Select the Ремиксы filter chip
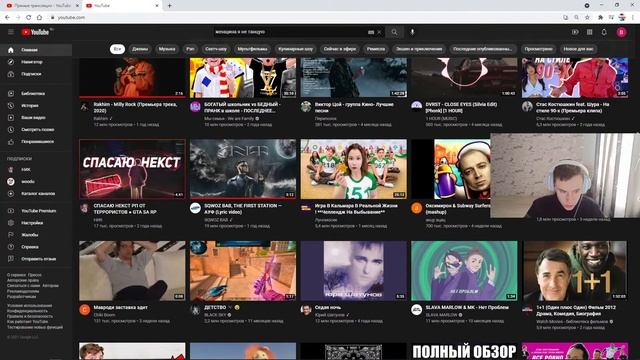Viewport: 640px width, 360px height. pos(376,49)
